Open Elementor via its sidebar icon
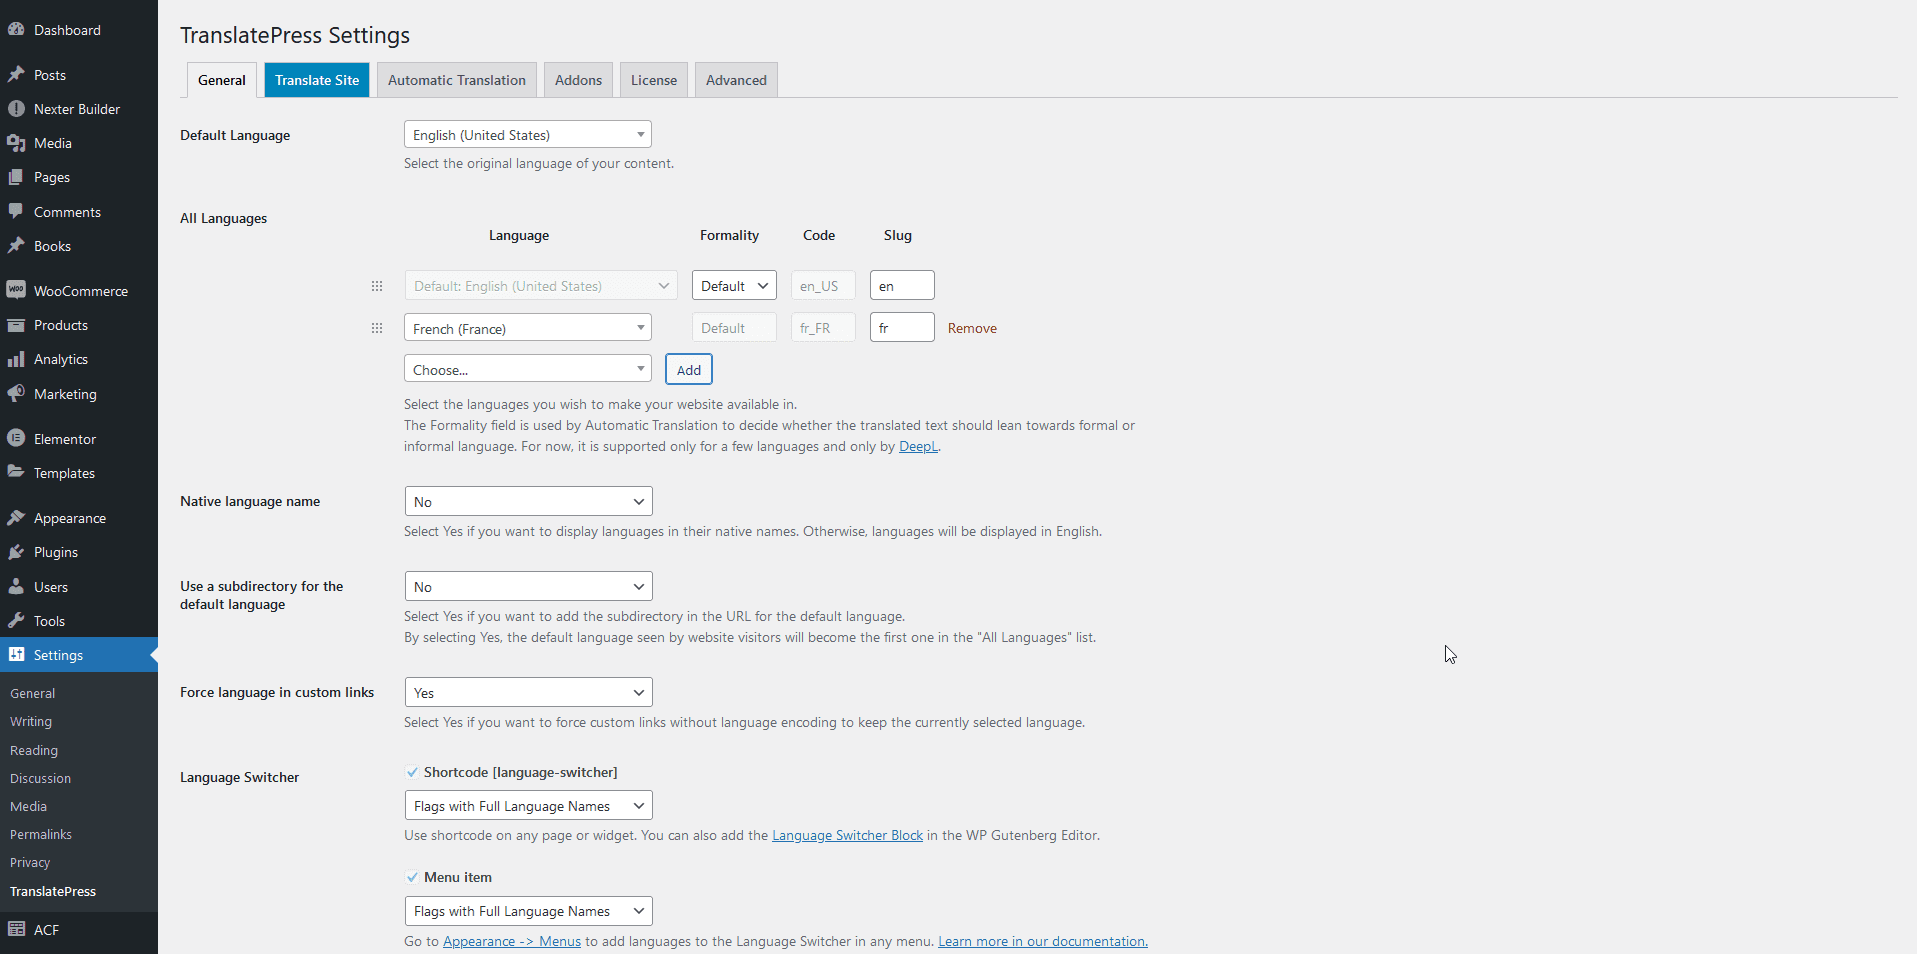The height and width of the screenshot is (954, 1917). (16, 438)
